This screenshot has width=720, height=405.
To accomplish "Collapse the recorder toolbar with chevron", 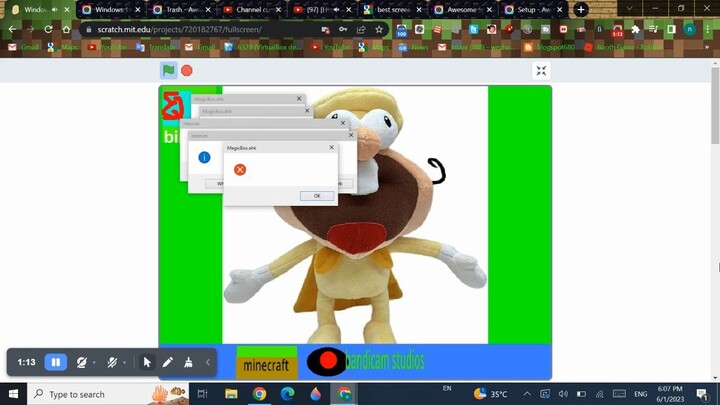I will pyautogui.click(x=208, y=362).
